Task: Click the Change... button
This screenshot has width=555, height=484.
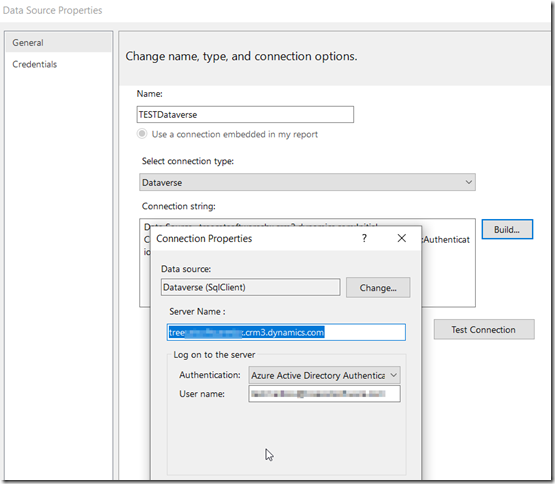Action: coord(378,287)
